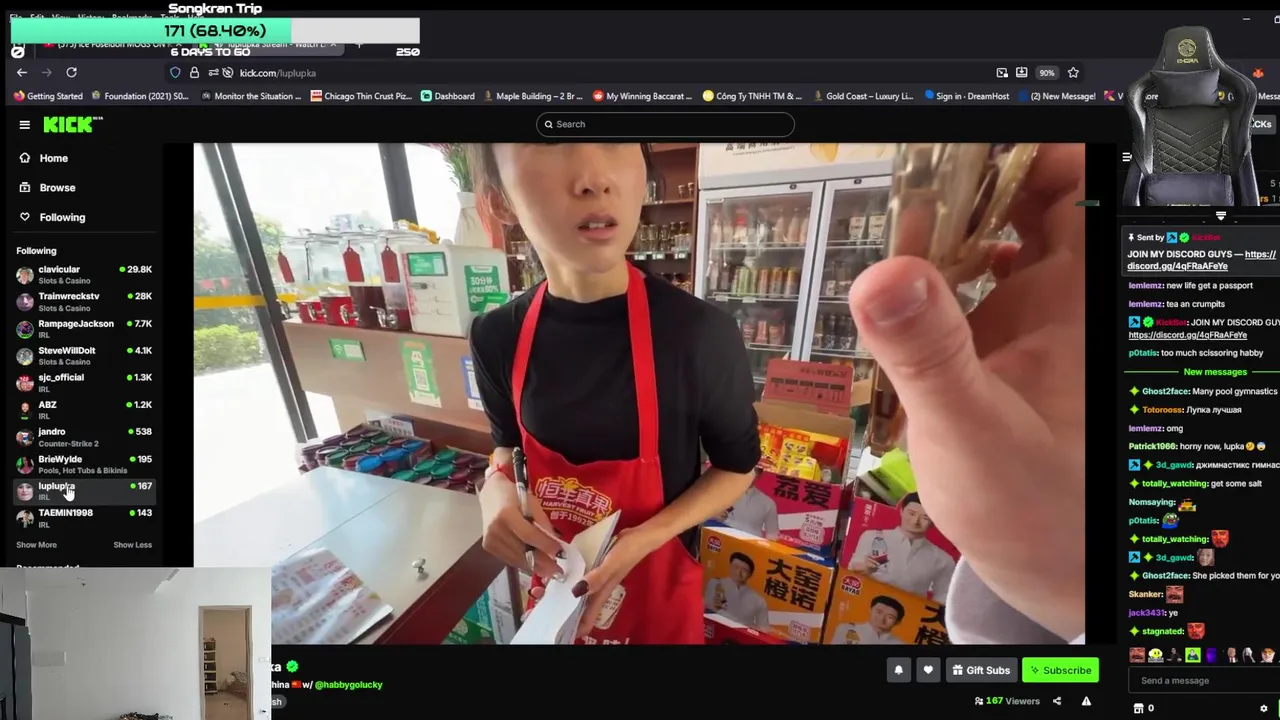Click the Gift Subs button

pyautogui.click(x=980, y=670)
